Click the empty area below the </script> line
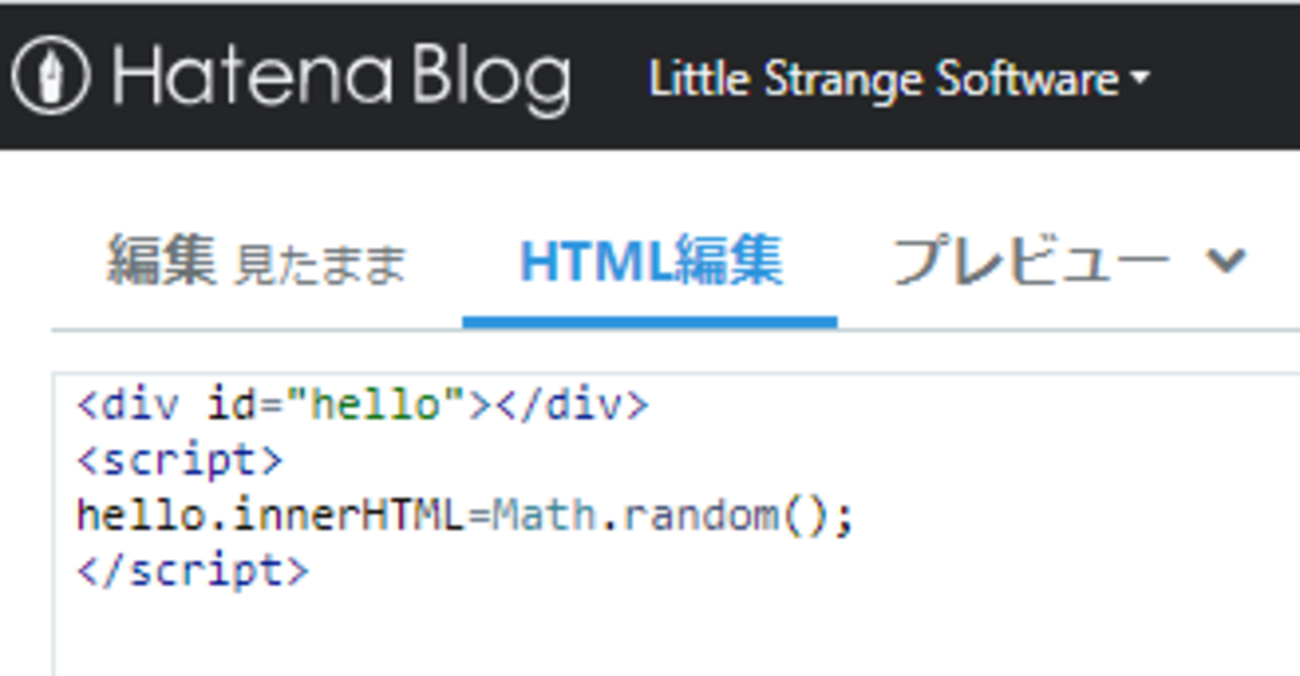1300x676 pixels. click(600, 630)
